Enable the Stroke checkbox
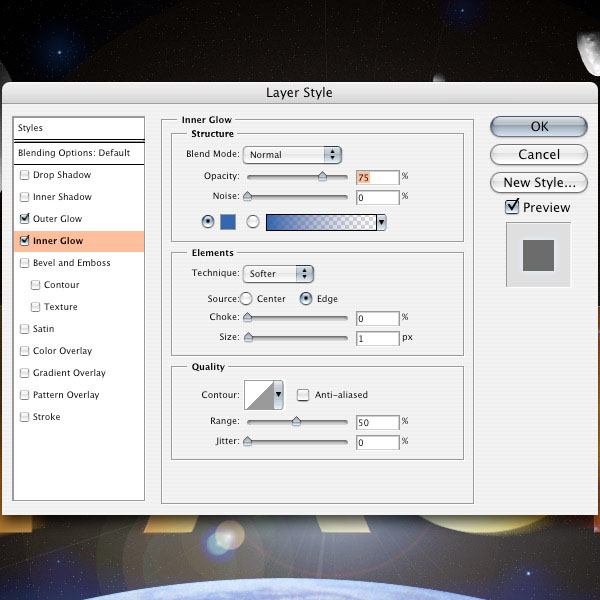 coord(24,417)
